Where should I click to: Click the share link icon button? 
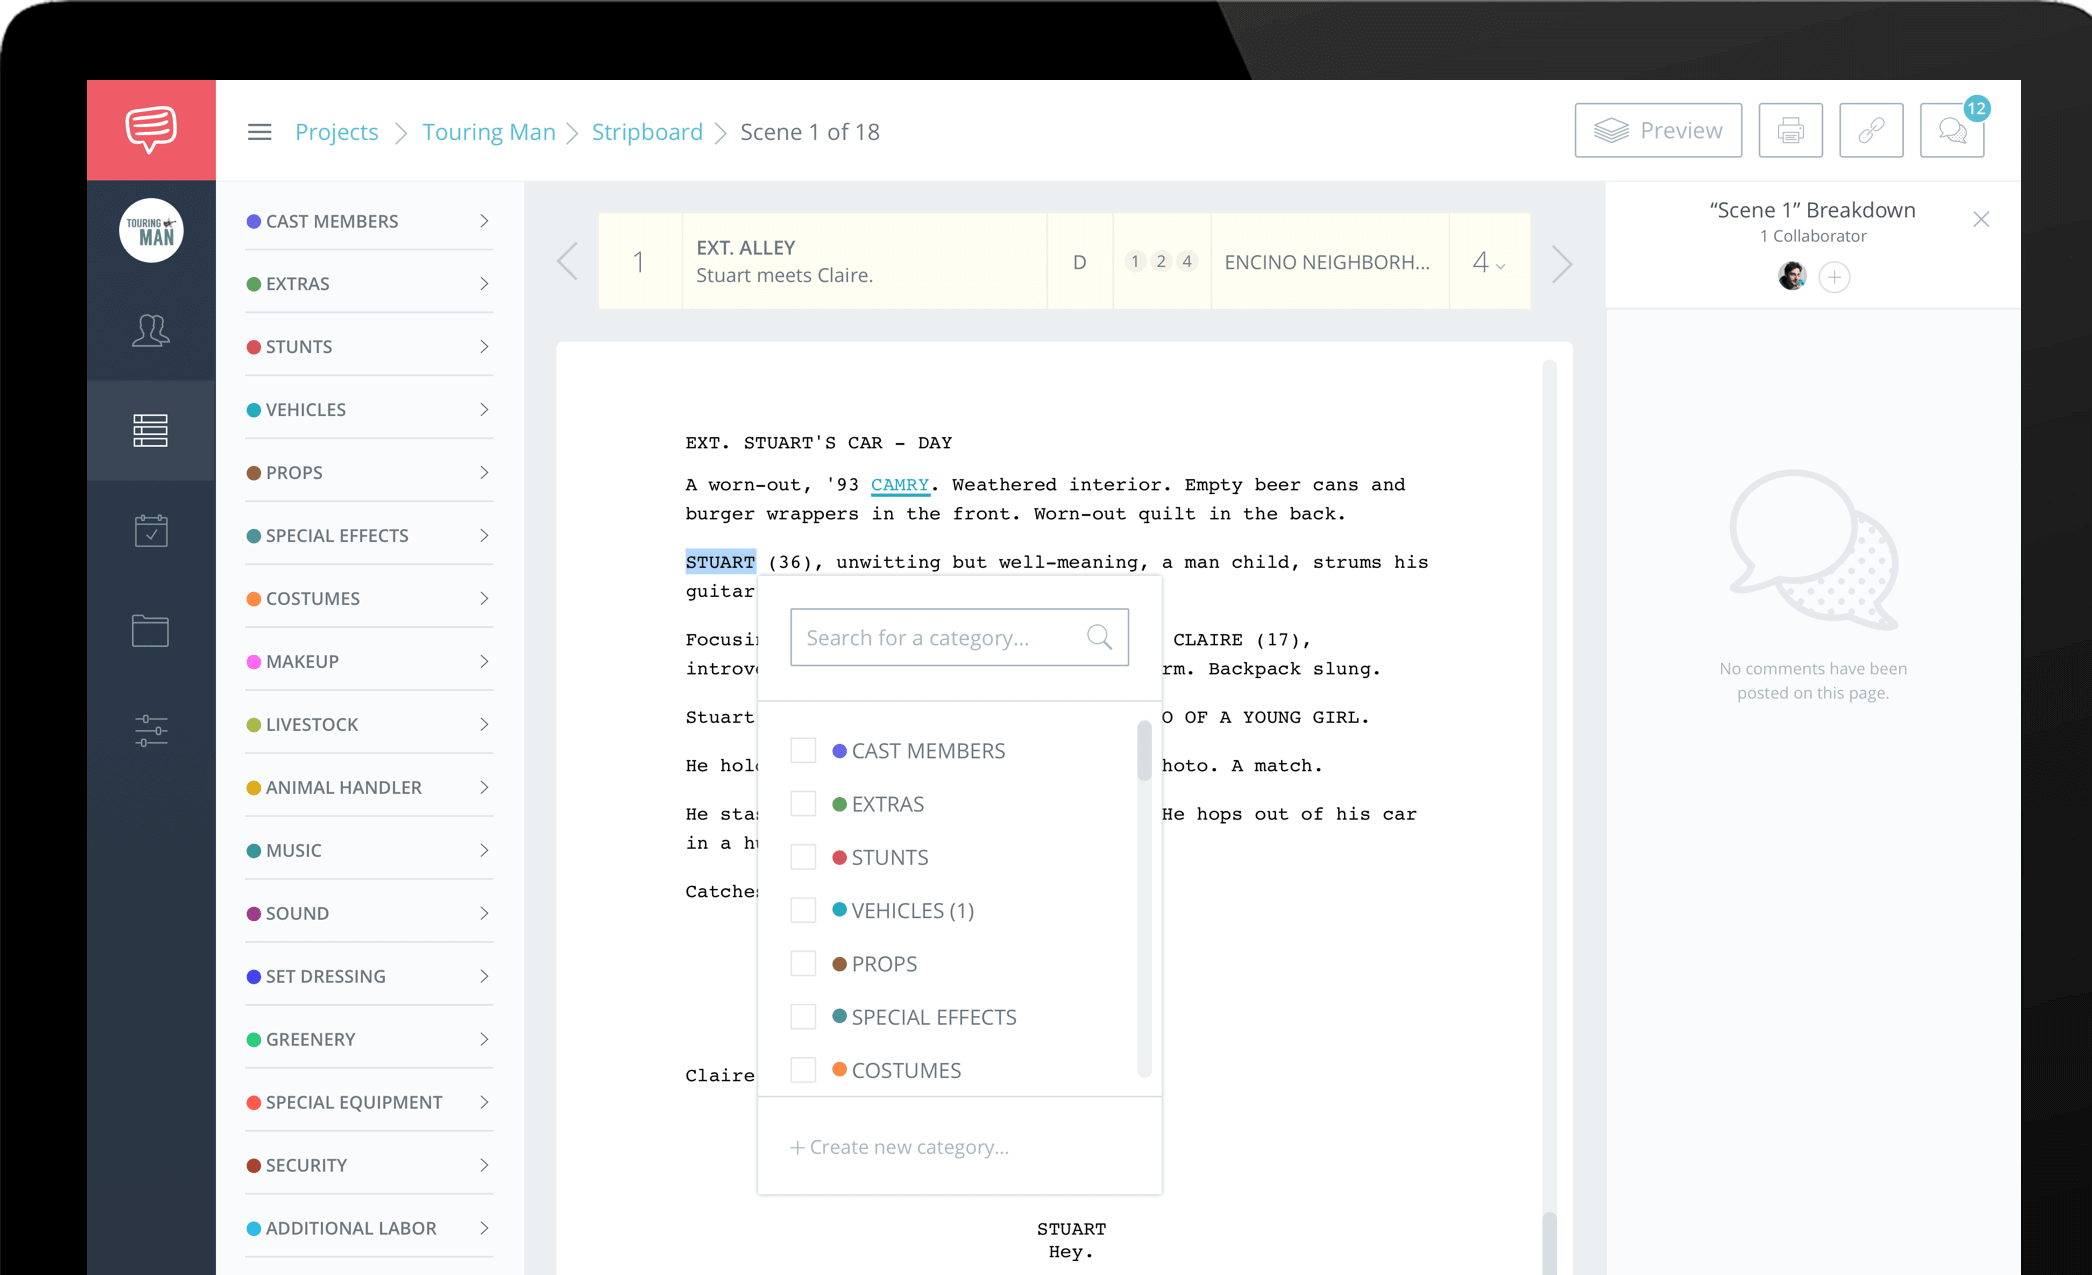1871,130
